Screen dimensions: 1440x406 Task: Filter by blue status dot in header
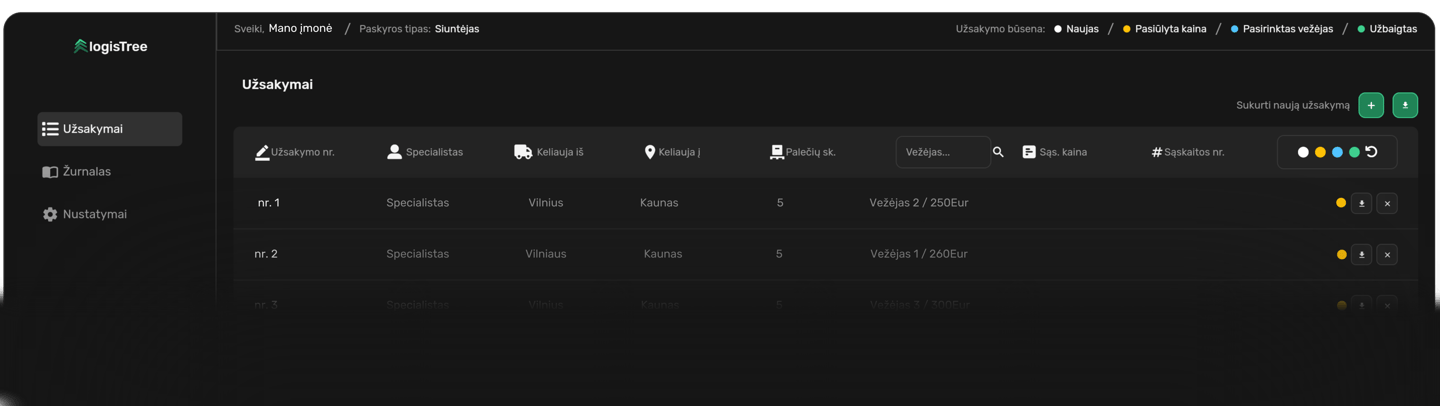[x=1337, y=152]
